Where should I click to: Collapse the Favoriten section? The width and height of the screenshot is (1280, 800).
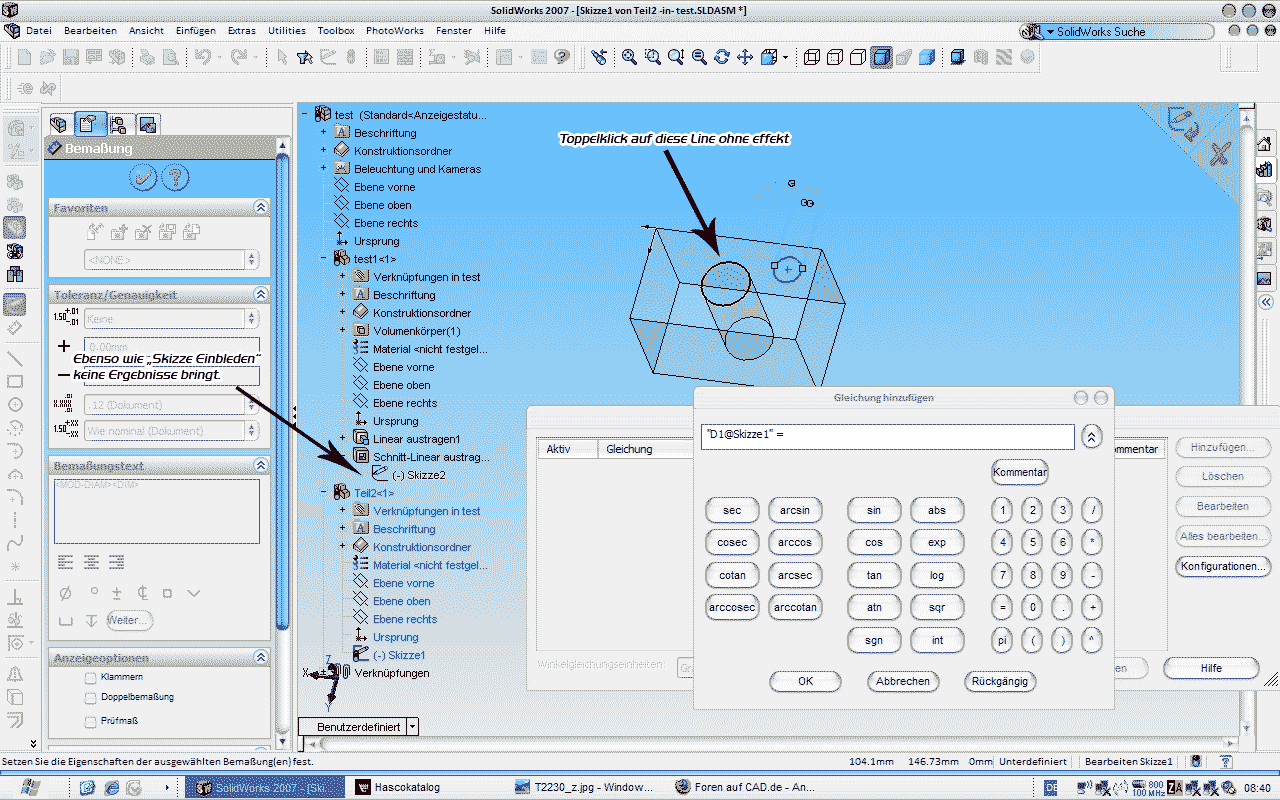261,208
